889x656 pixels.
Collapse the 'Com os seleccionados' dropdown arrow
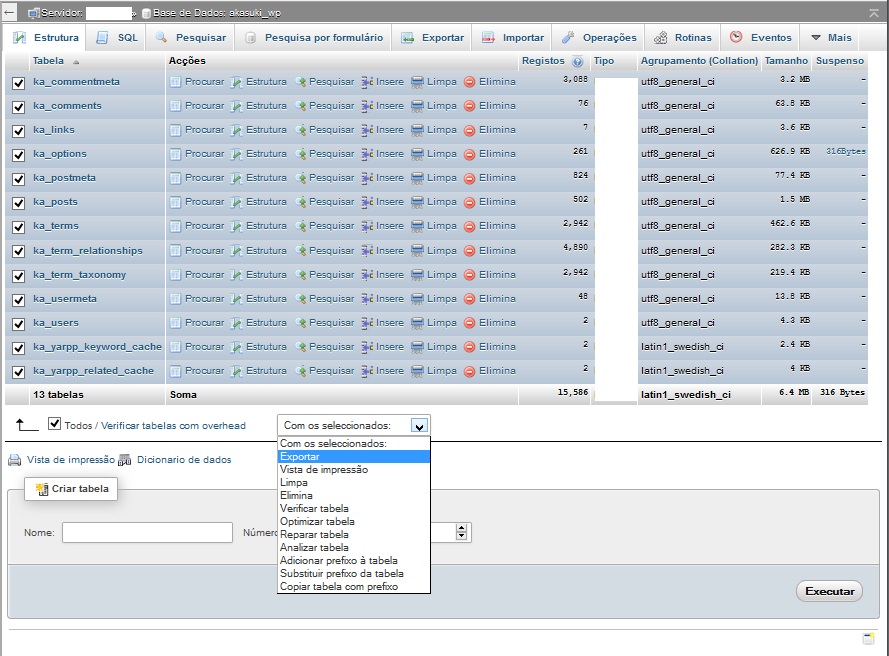pyautogui.click(x=419, y=426)
